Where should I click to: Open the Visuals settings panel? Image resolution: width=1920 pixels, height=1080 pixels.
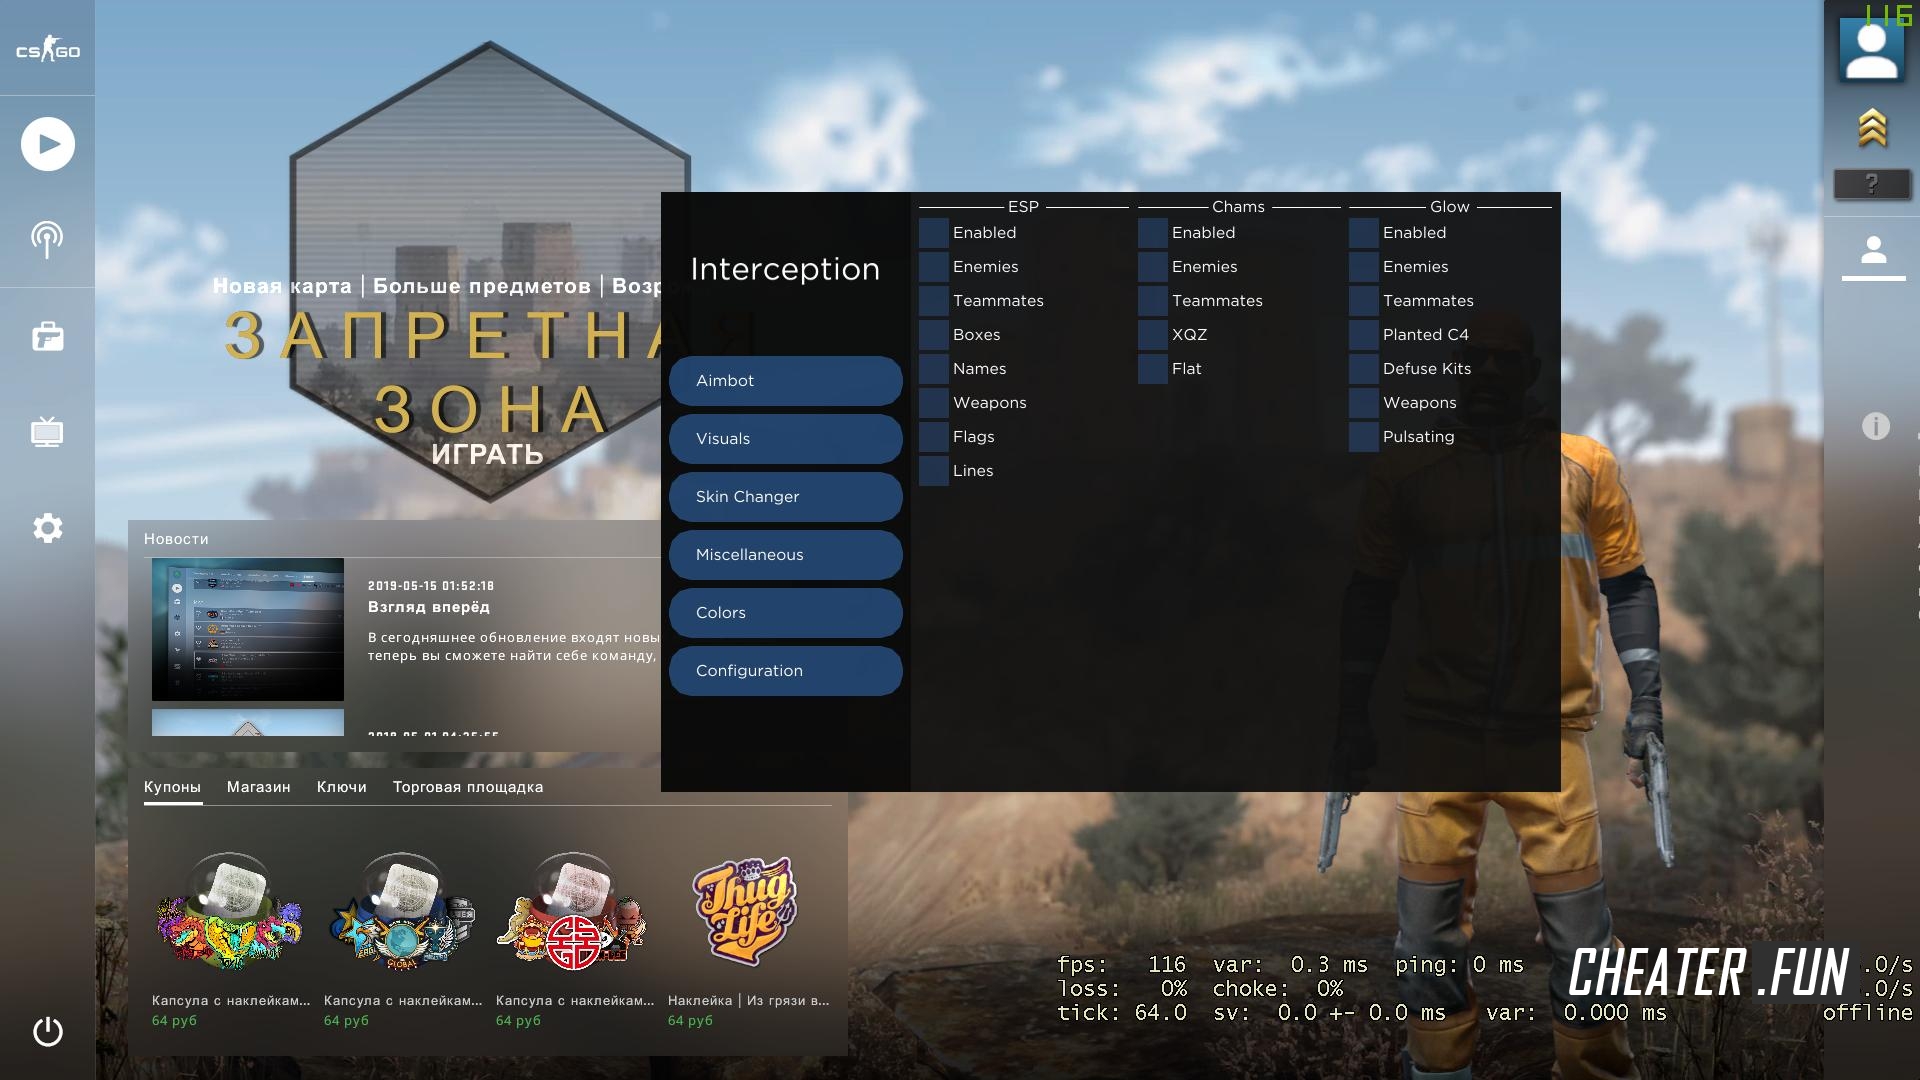pyautogui.click(x=785, y=438)
